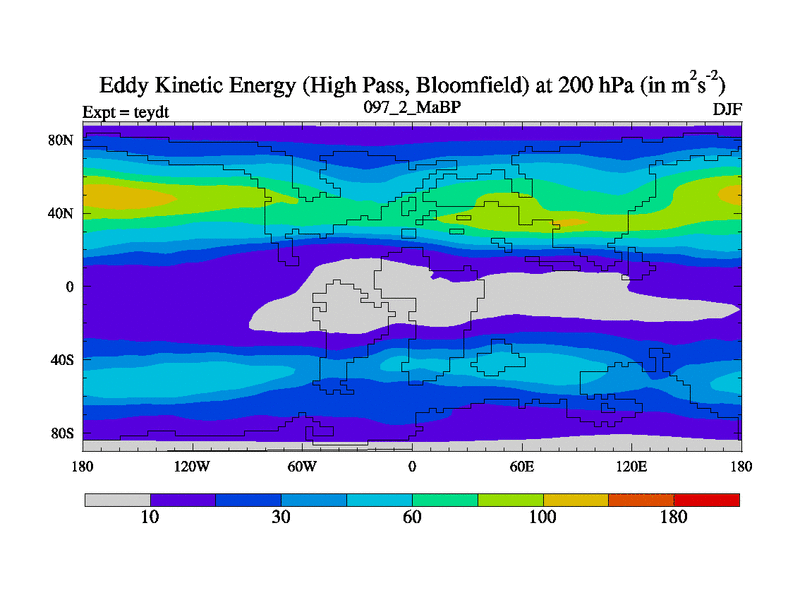
Task: Click the 60E longitude axis label
Action: coord(521,466)
